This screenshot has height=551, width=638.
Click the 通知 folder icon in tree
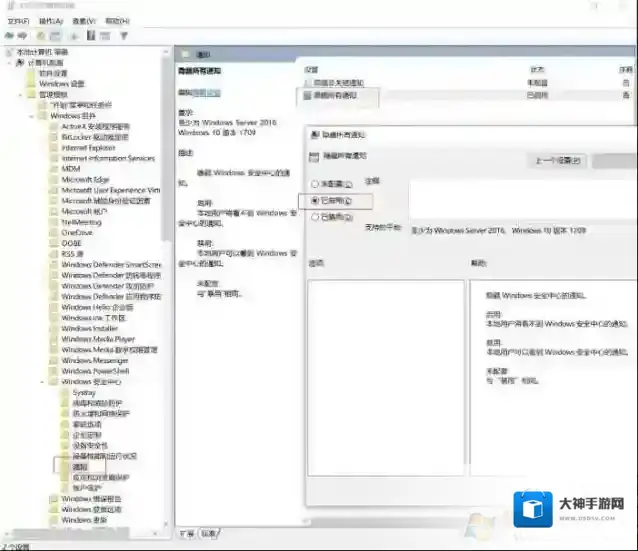point(65,467)
